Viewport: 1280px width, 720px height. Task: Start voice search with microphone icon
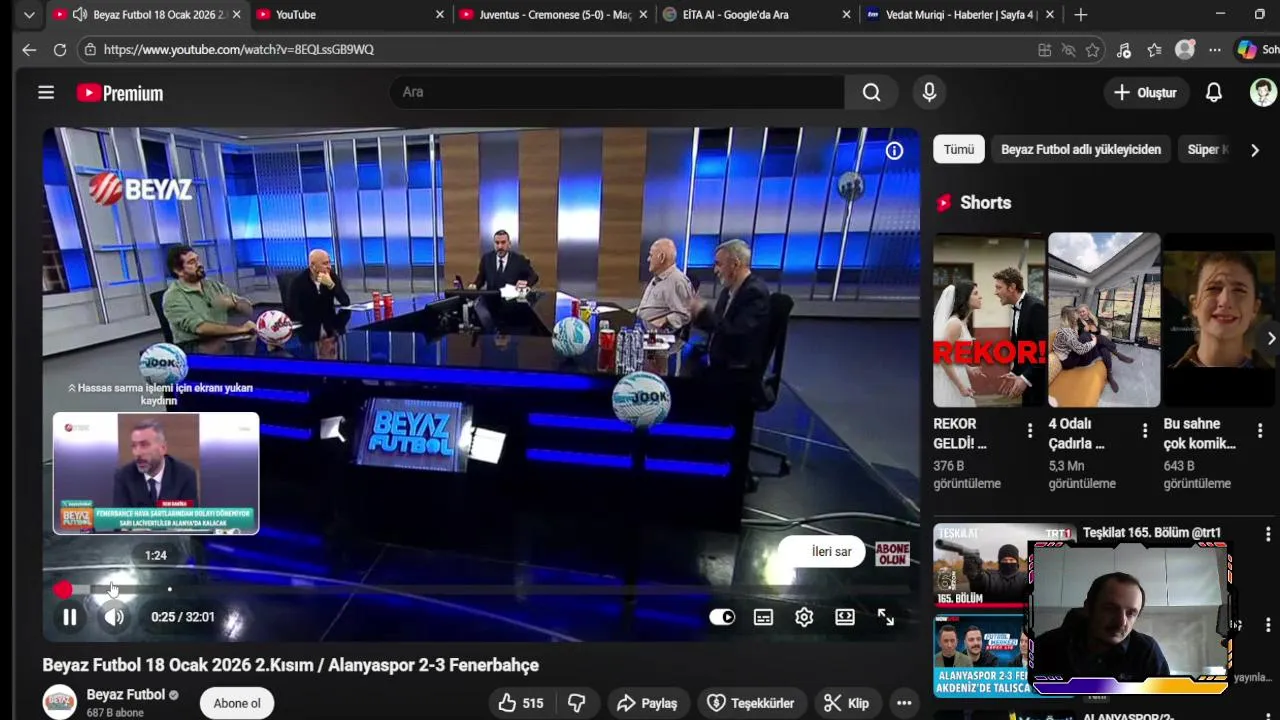[x=929, y=92]
